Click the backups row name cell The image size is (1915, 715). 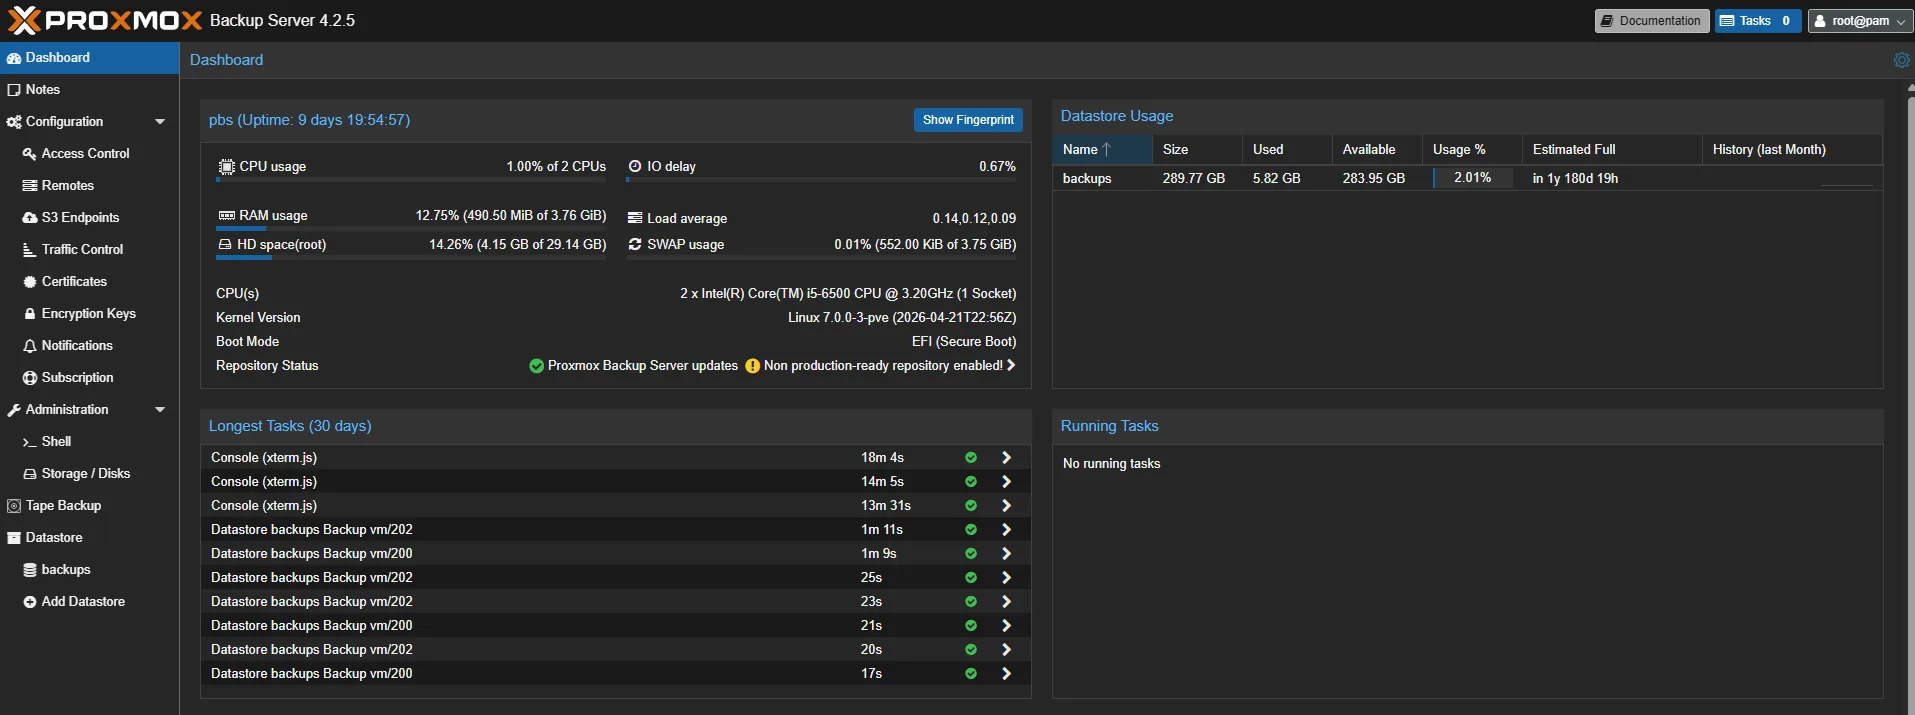pos(1102,179)
